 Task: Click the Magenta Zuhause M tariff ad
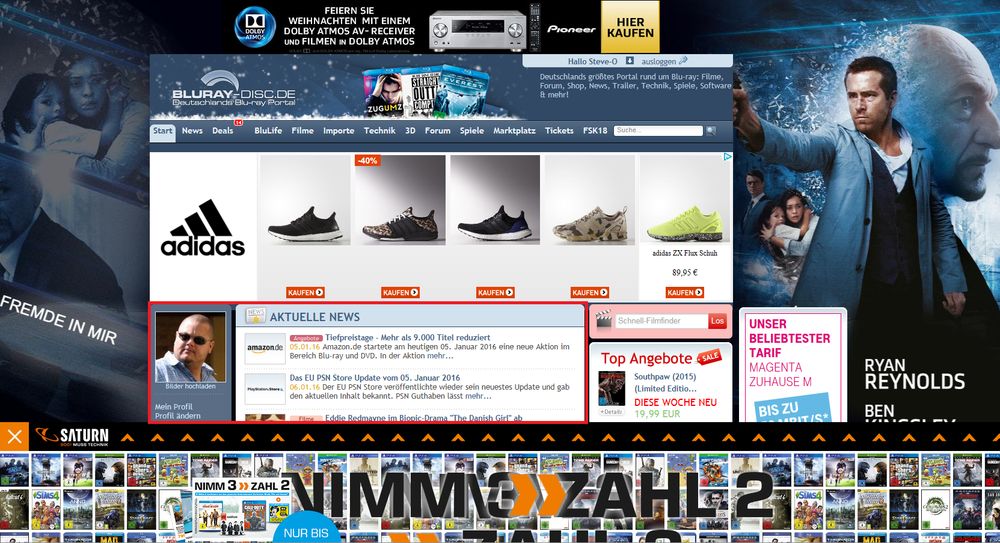793,366
